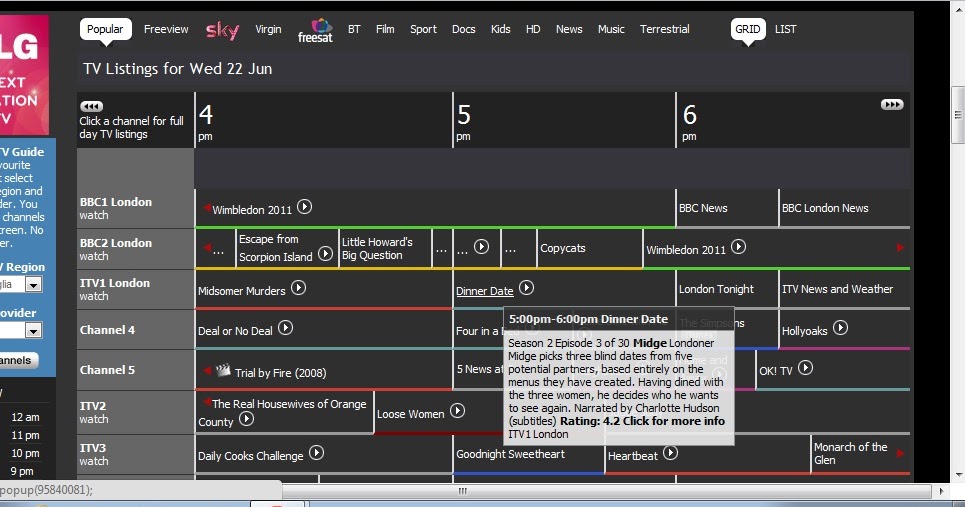Screen dimensions: 965x507
Task: Click the channels button in sidebar
Action: click(18, 360)
